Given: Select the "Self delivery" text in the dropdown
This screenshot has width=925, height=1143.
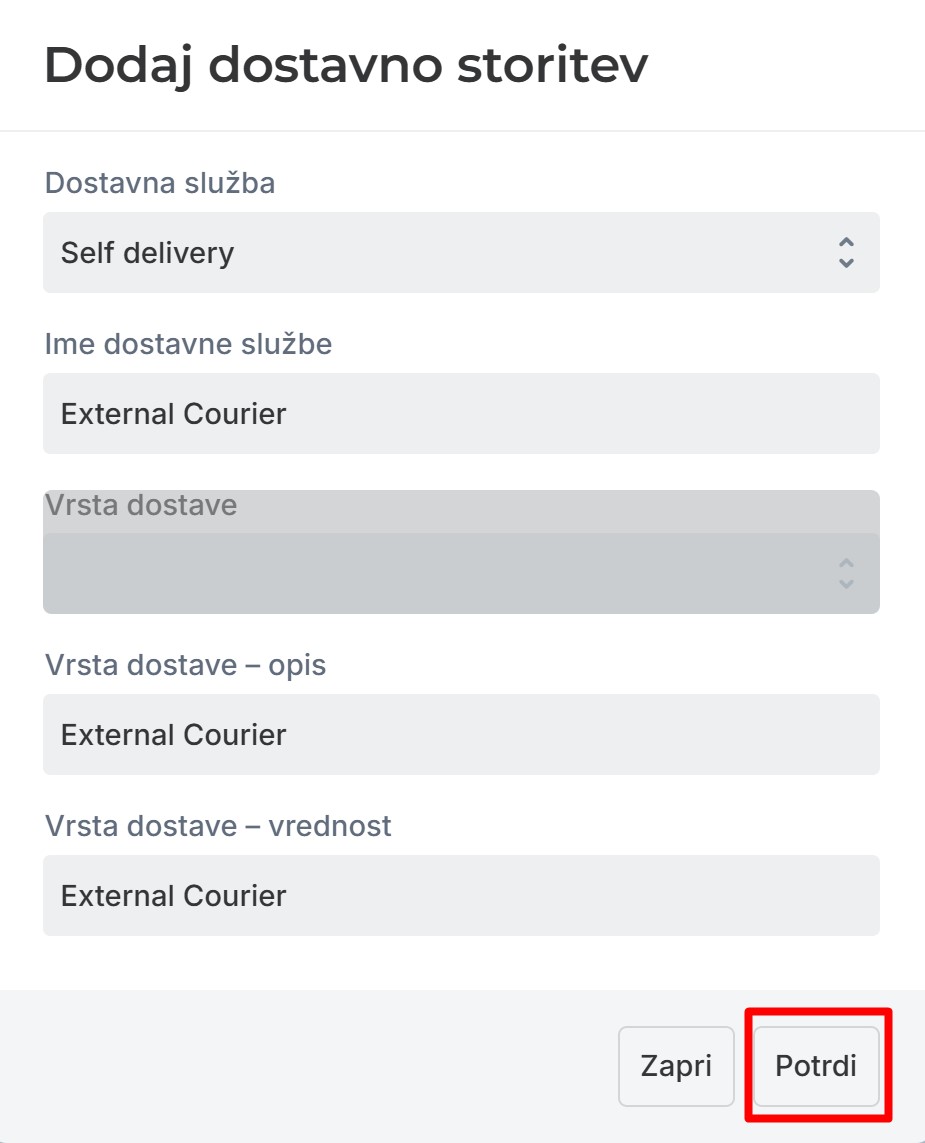Looking at the screenshot, I should (147, 253).
